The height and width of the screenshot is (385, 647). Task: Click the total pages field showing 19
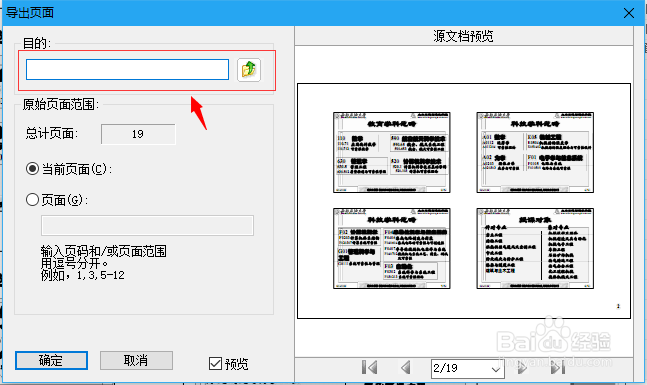[x=138, y=134]
